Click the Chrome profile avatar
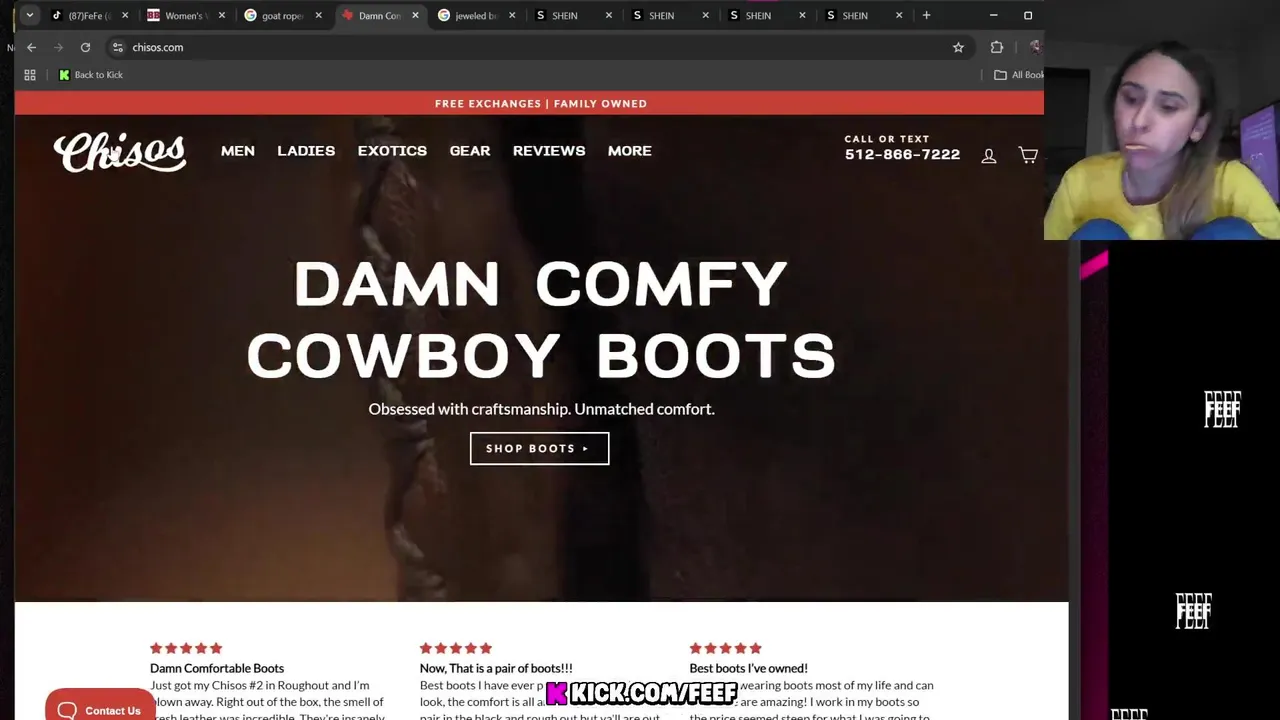1280x720 pixels. coord(1036,47)
